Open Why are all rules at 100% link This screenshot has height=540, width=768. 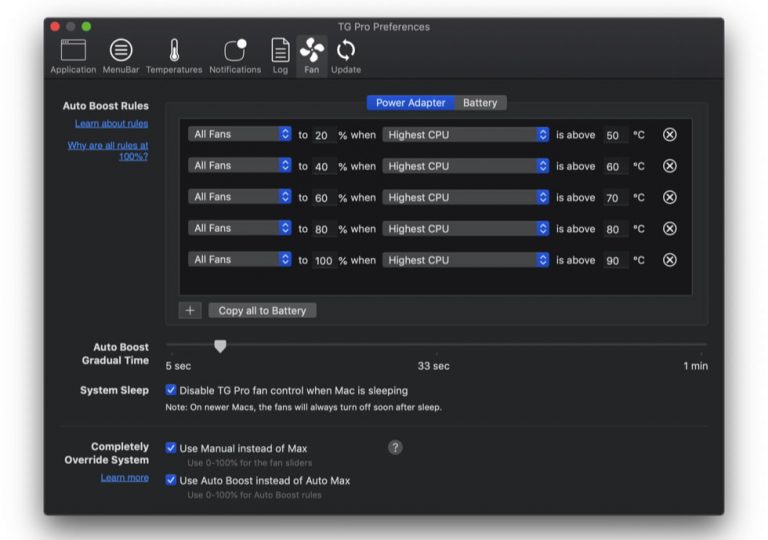(x=108, y=151)
